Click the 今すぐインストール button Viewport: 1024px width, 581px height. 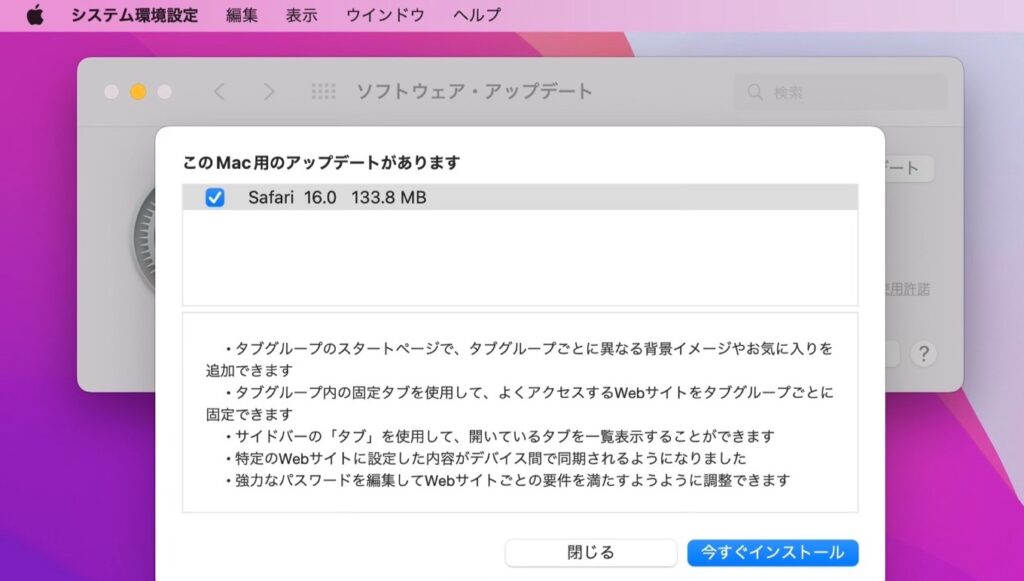coord(772,552)
